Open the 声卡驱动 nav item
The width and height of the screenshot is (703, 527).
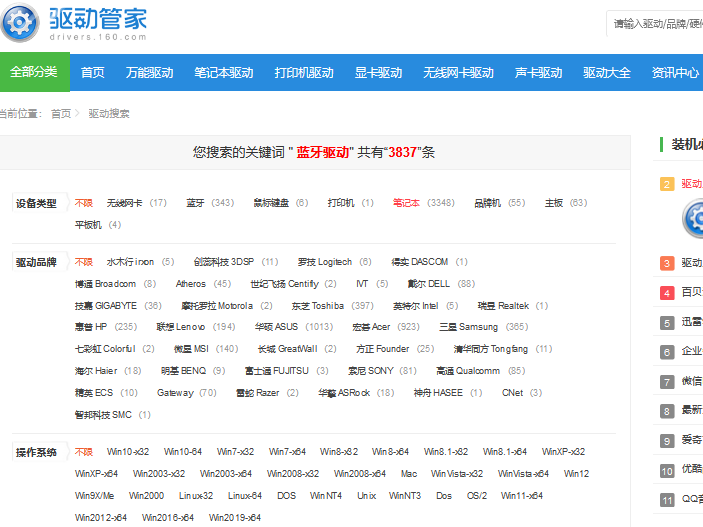click(538, 73)
